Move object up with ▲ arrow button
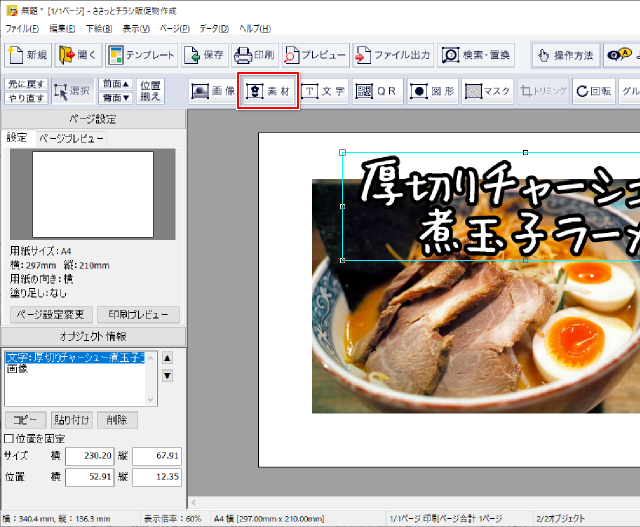This screenshot has width=640, height=527. (x=167, y=358)
